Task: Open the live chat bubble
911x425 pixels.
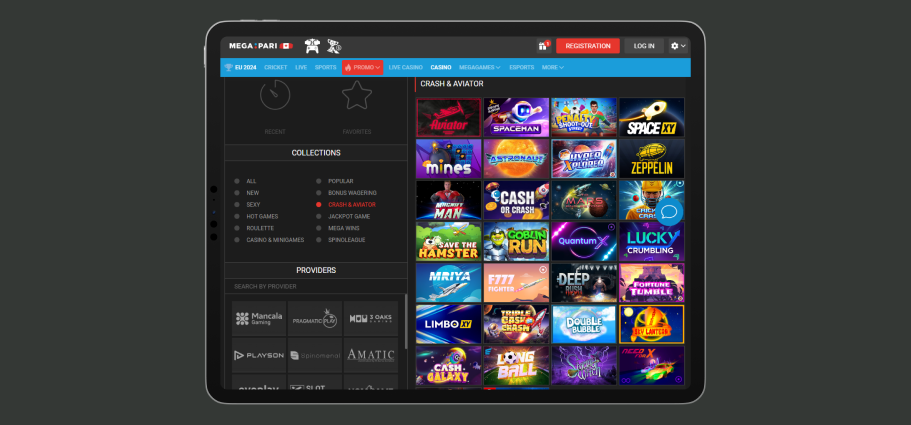Action: 669,212
